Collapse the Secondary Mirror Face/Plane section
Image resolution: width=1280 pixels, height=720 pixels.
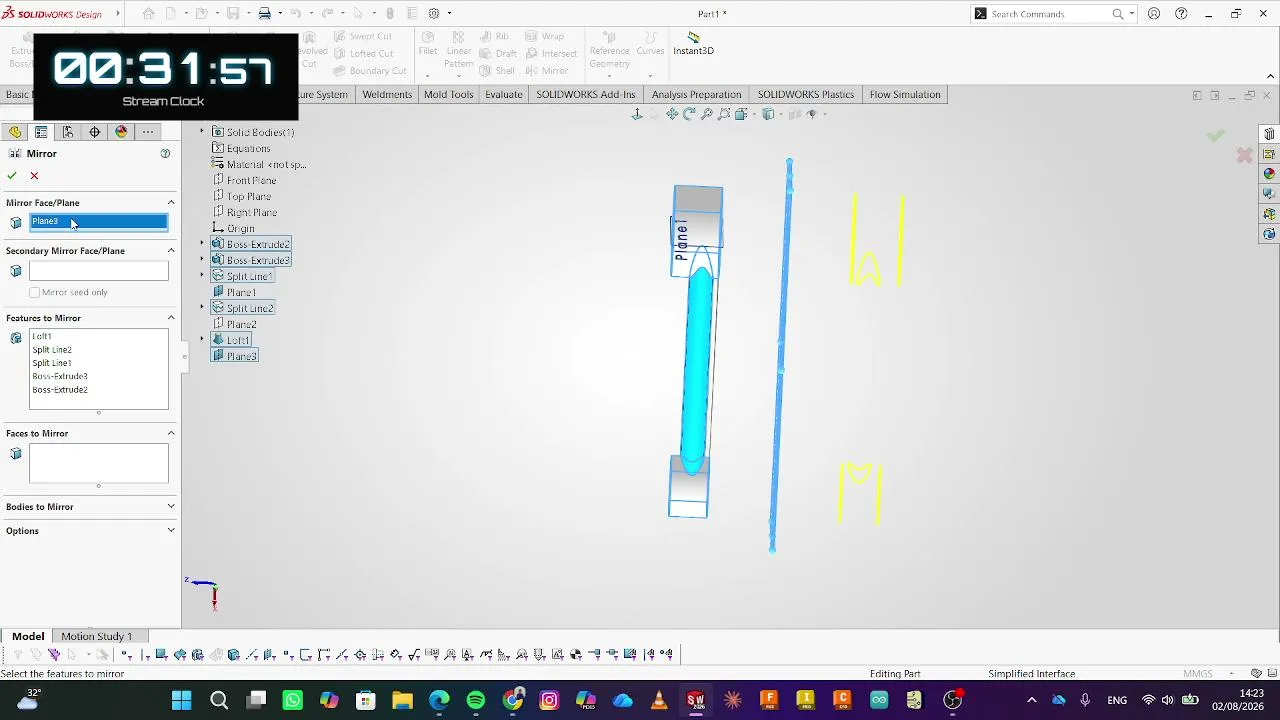click(x=171, y=251)
